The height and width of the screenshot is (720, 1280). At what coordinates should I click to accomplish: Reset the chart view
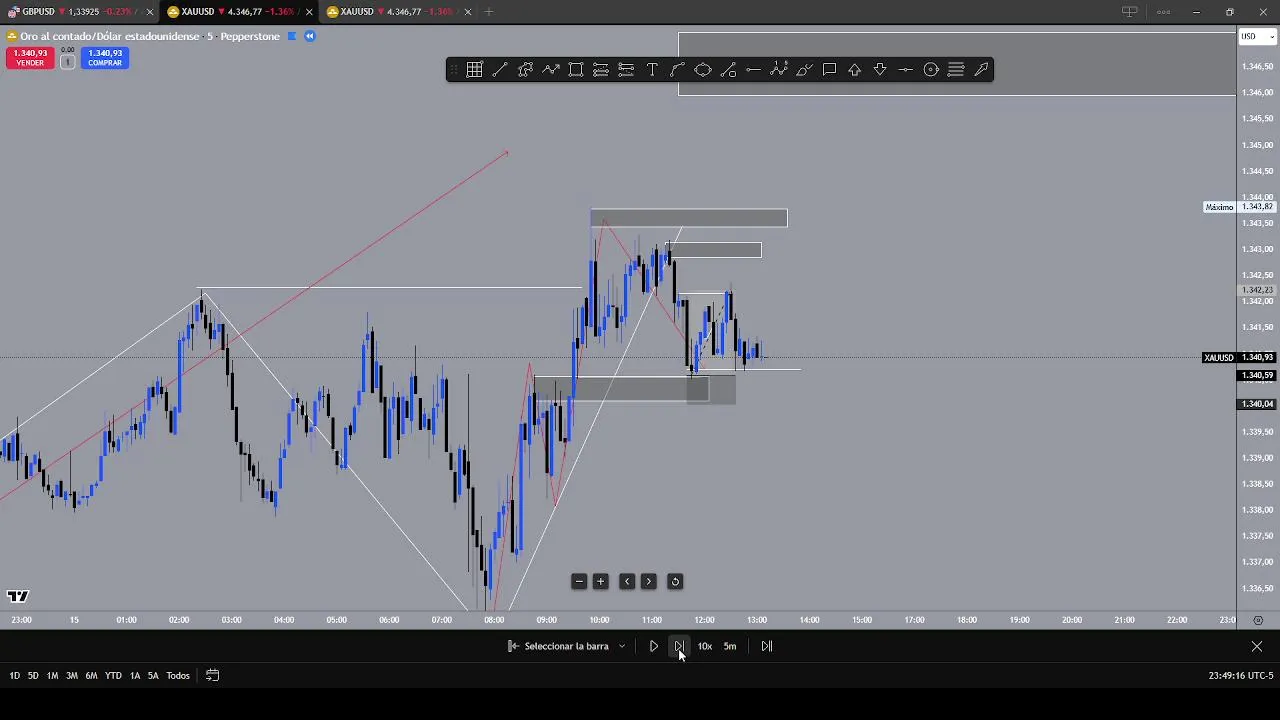tap(675, 581)
